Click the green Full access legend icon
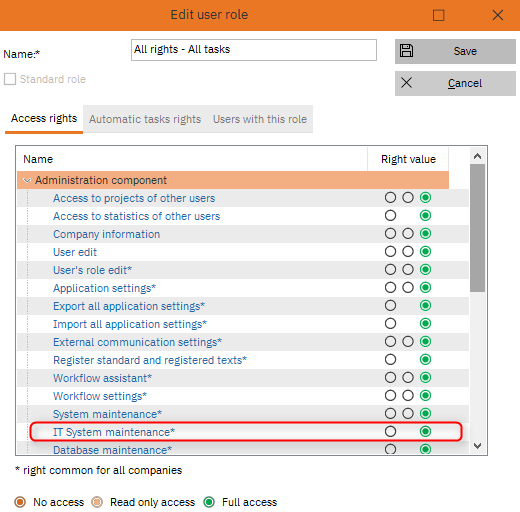Screen dimensions: 520x512 (209, 502)
